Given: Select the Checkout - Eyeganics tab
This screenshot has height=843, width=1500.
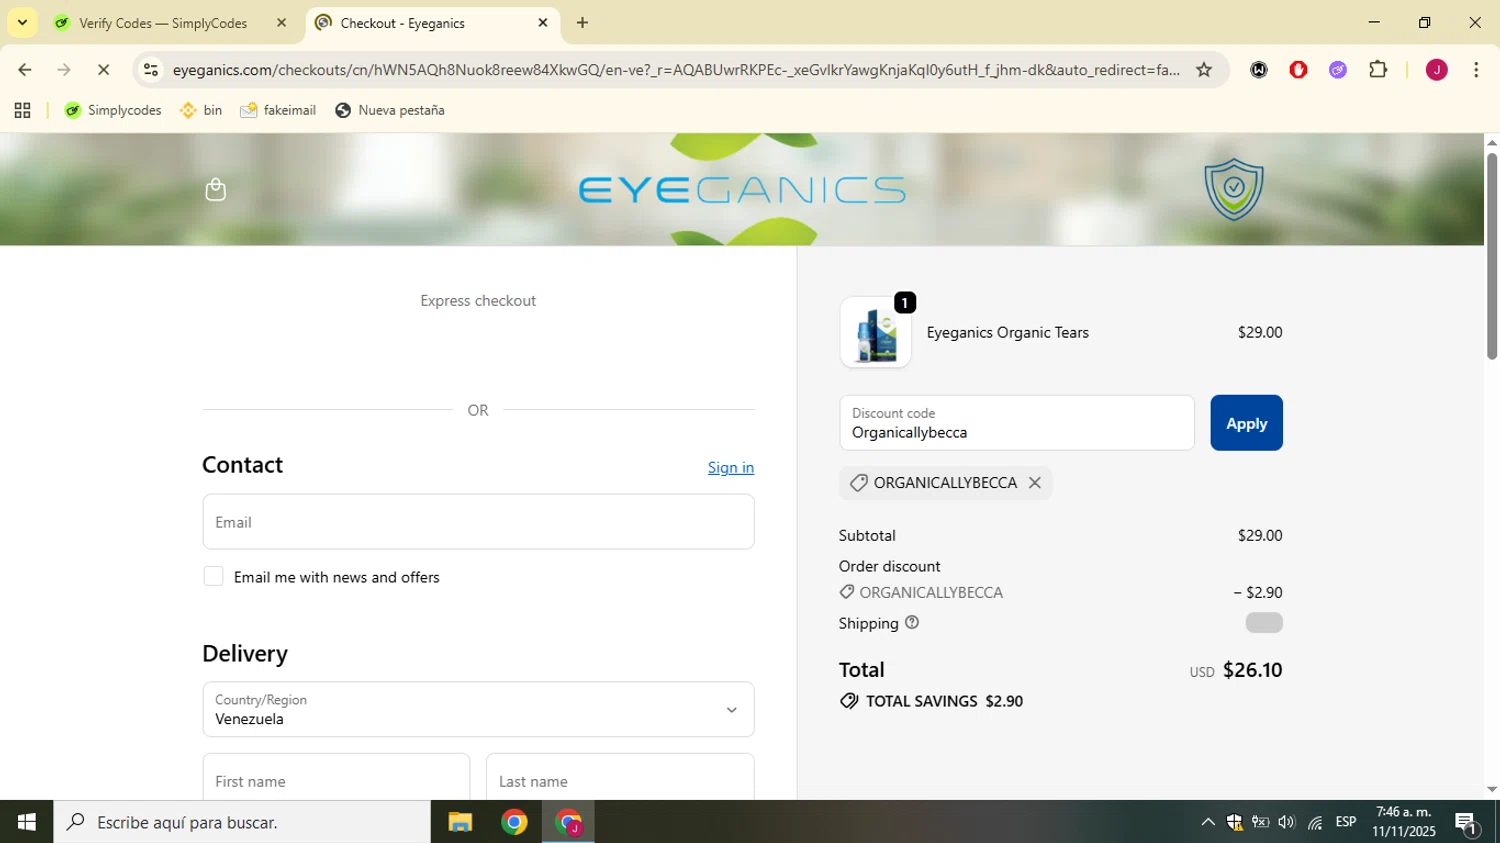Looking at the screenshot, I should tap(403, 23).
